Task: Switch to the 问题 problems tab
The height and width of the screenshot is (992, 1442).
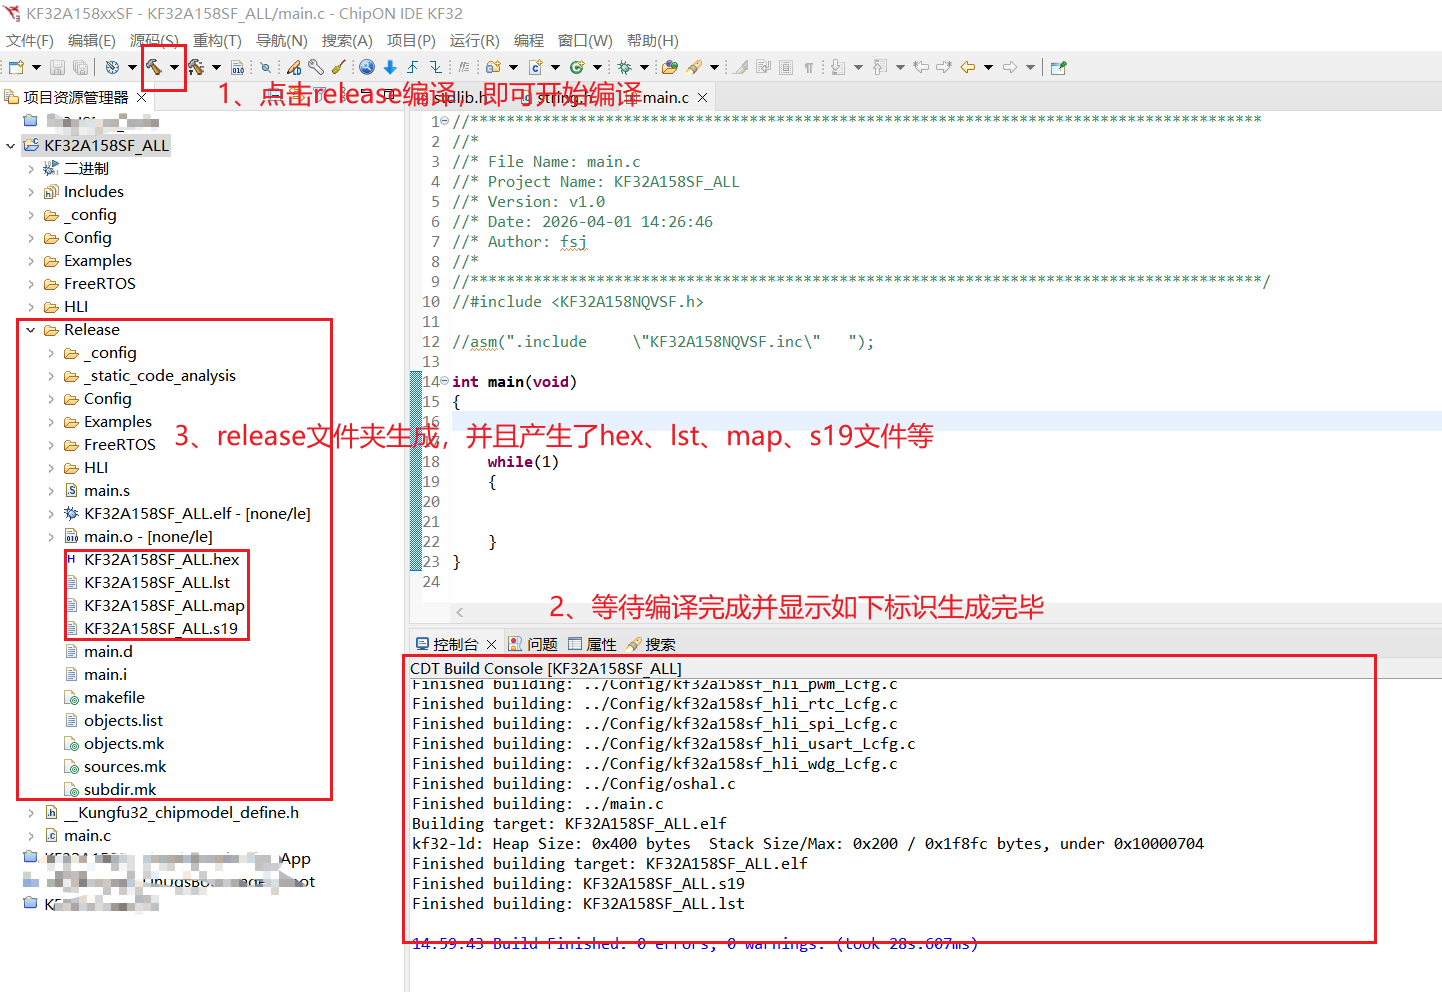Action: pyautogui.click(x=533, y=644)
